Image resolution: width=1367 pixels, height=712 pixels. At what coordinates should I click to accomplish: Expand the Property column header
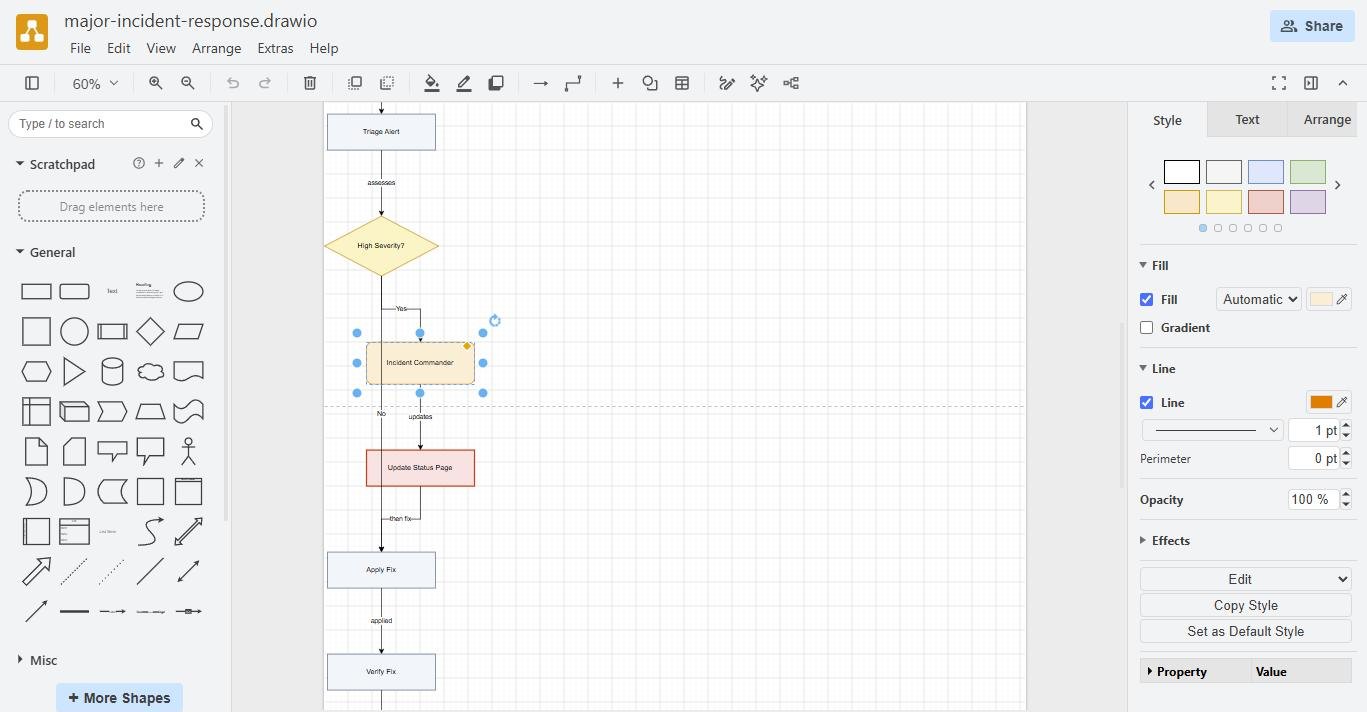[x=1195, y=671]
